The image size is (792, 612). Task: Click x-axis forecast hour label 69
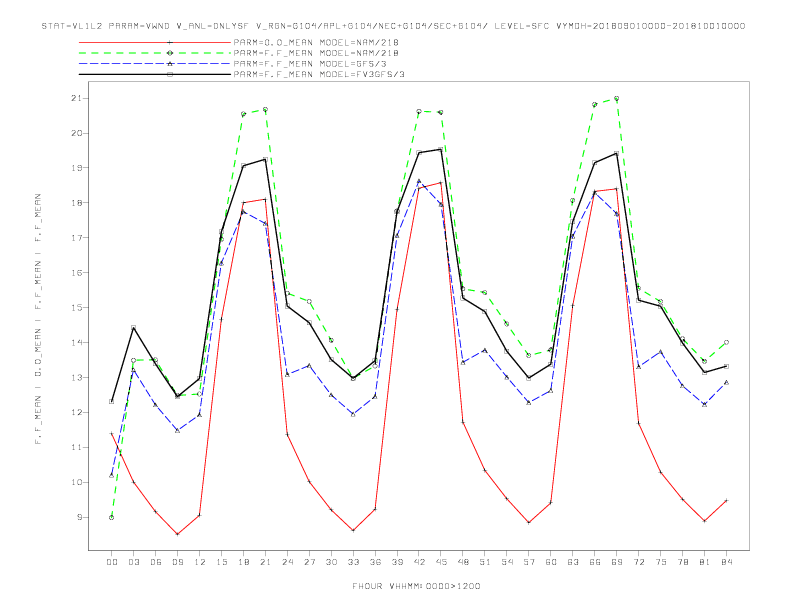pos(617,562)
